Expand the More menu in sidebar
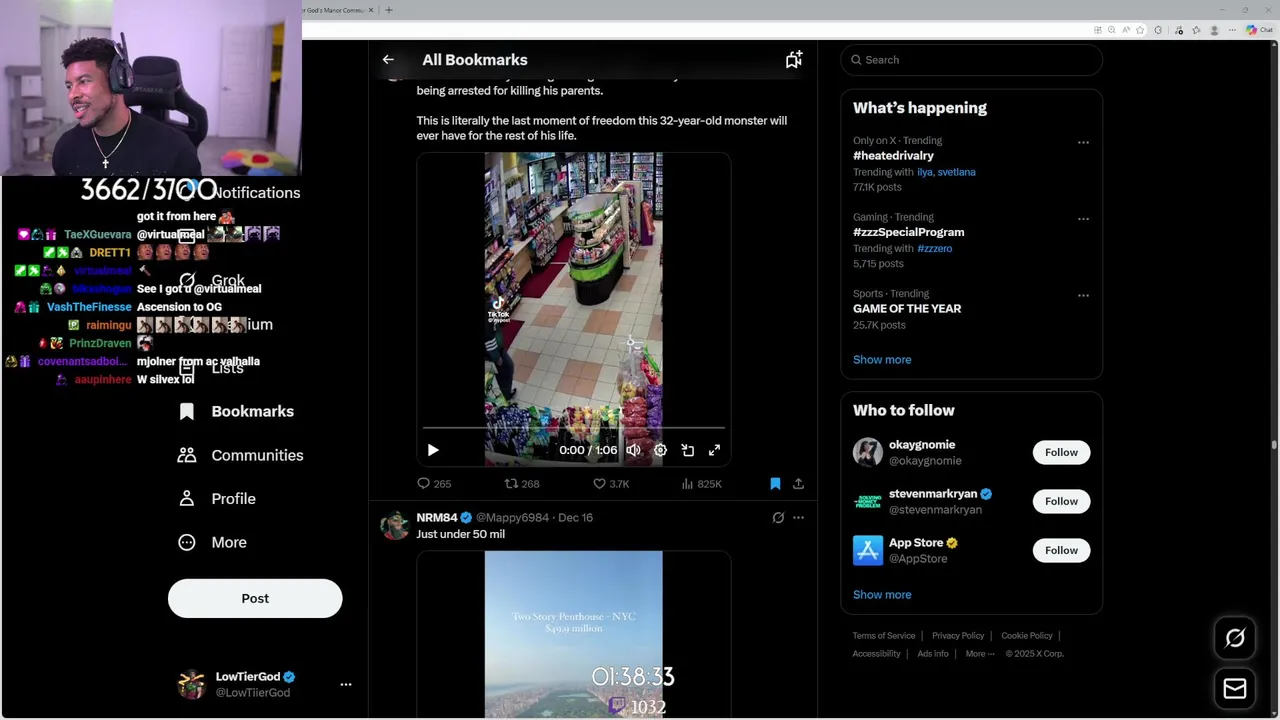 [212, 542]
